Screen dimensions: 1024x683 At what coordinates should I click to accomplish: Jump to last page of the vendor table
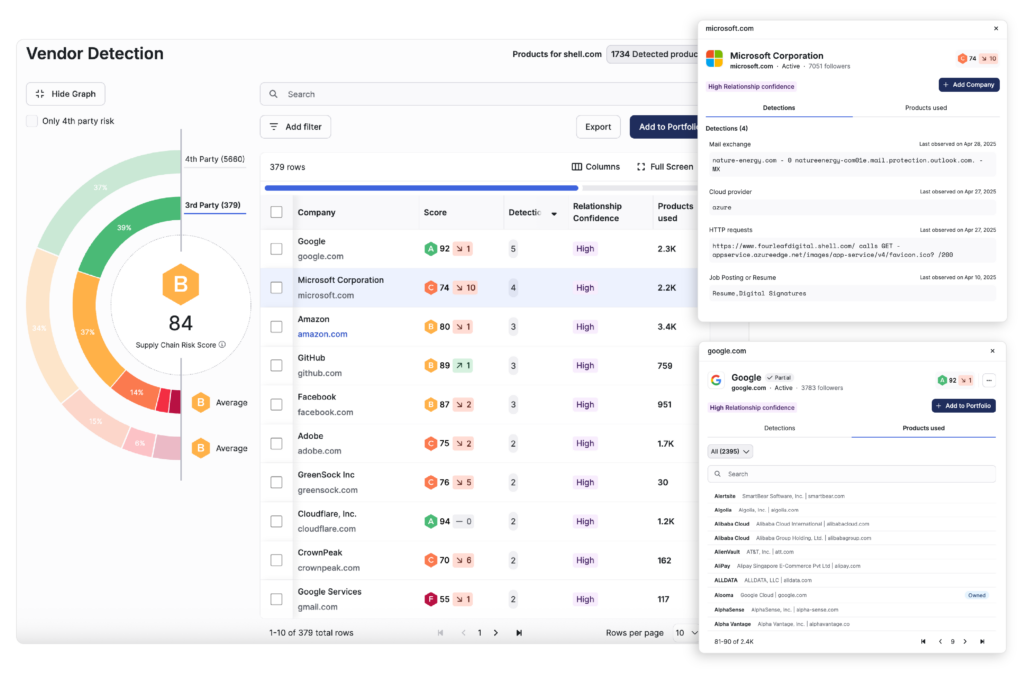click(519, 633)
